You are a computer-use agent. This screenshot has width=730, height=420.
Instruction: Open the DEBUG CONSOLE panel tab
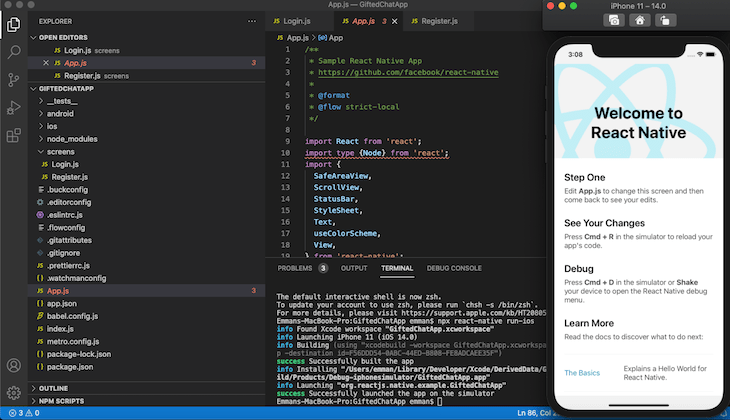(454, 268)
